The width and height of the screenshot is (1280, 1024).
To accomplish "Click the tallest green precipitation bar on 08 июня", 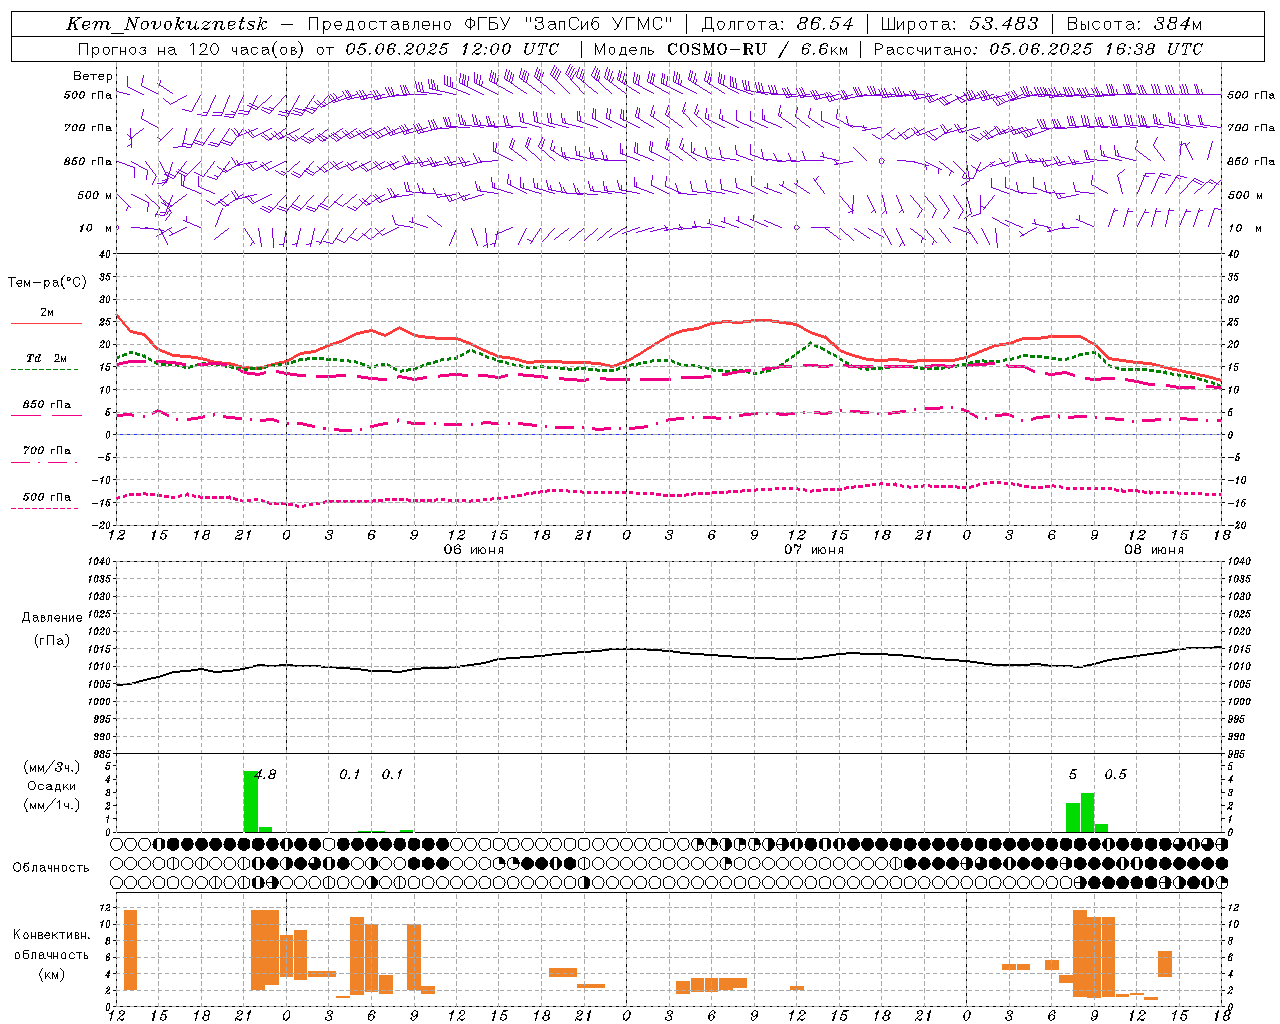I will point(1087,812).
